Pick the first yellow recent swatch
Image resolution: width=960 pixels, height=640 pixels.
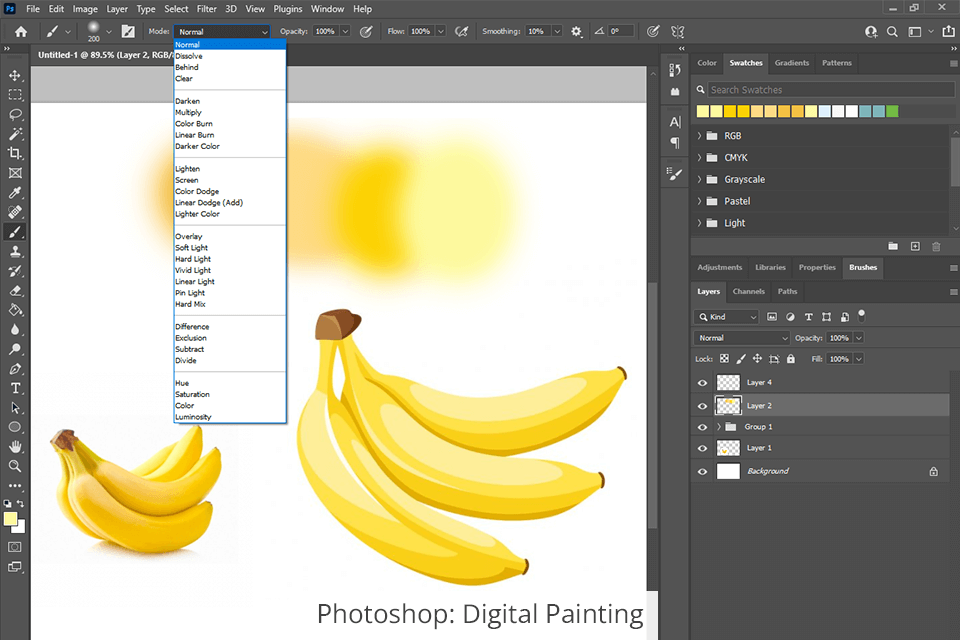(702, 111)
